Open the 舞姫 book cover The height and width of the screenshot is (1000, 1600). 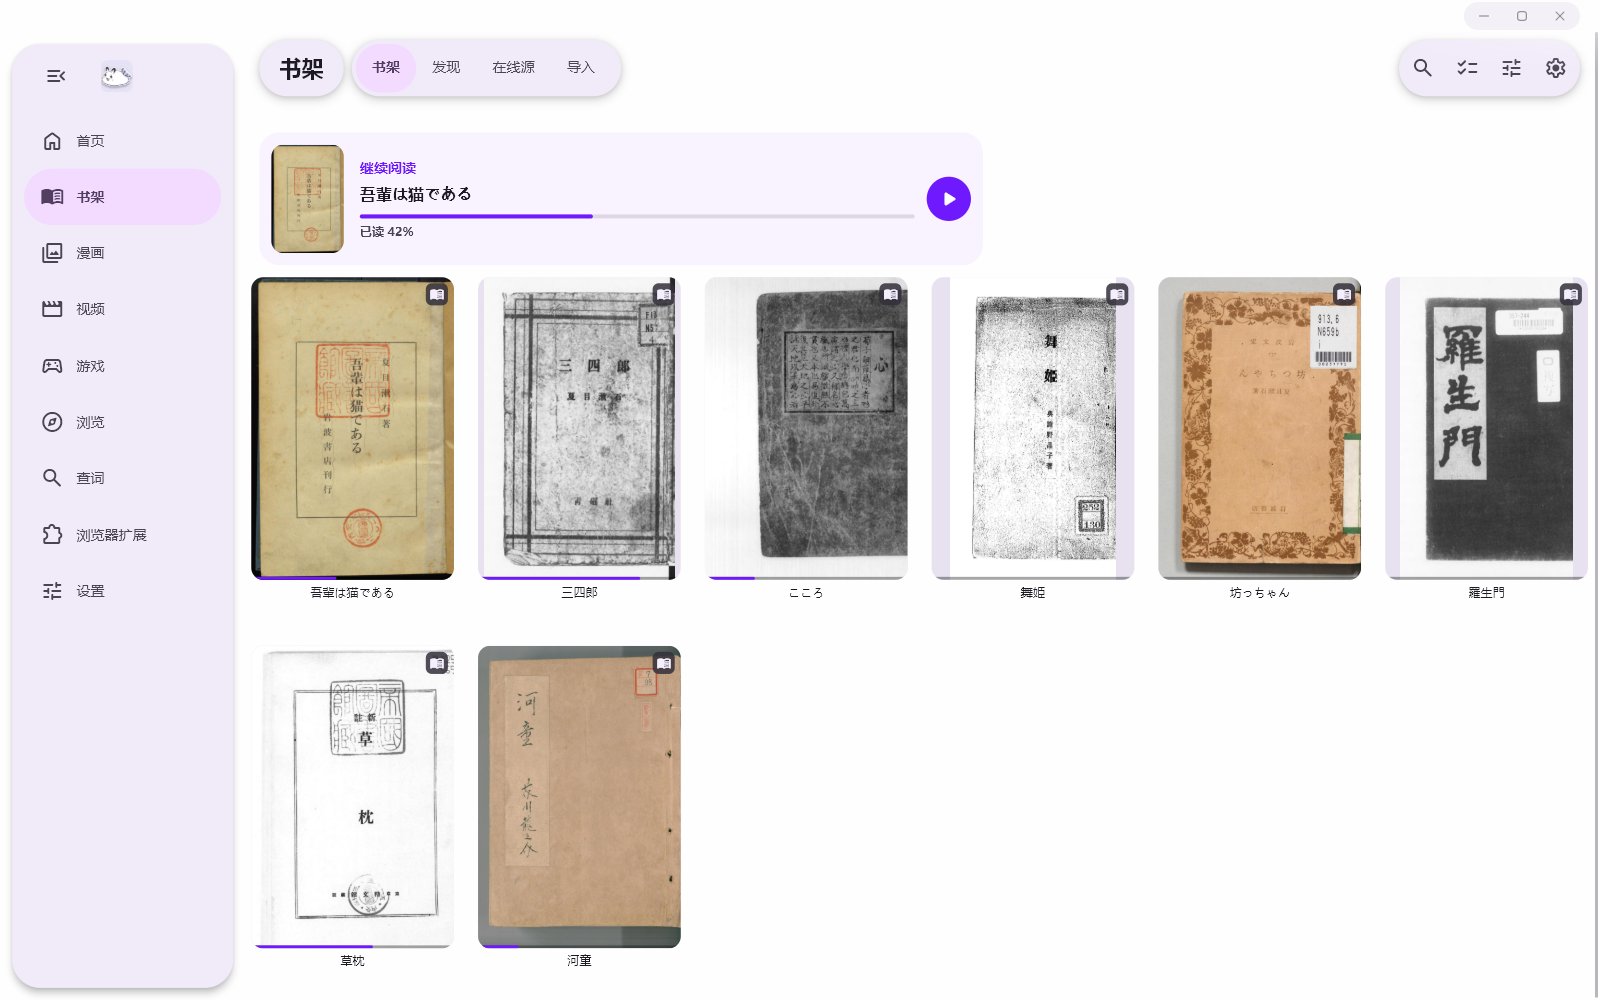pyautogui.click(x=1033, y=428)
